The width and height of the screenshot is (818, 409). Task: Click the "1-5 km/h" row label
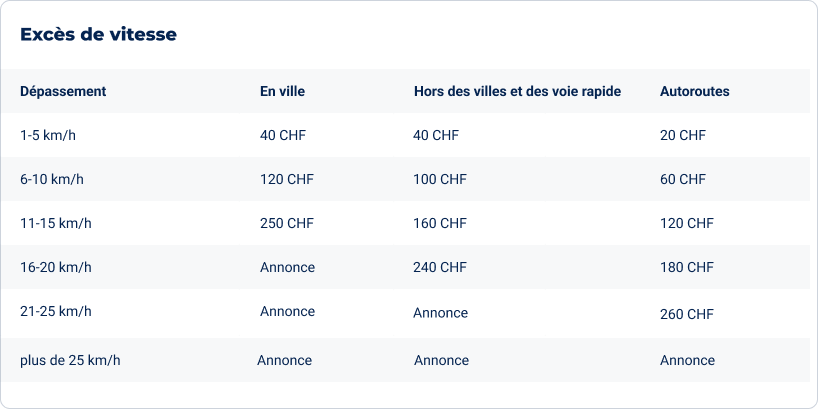(x=48, y=136)
